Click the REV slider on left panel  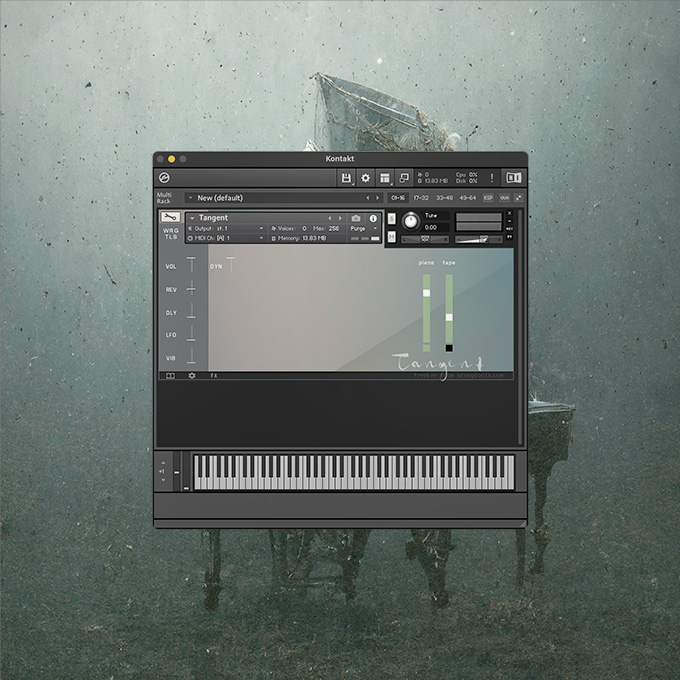pyautogui.click(x=191, y=288)
